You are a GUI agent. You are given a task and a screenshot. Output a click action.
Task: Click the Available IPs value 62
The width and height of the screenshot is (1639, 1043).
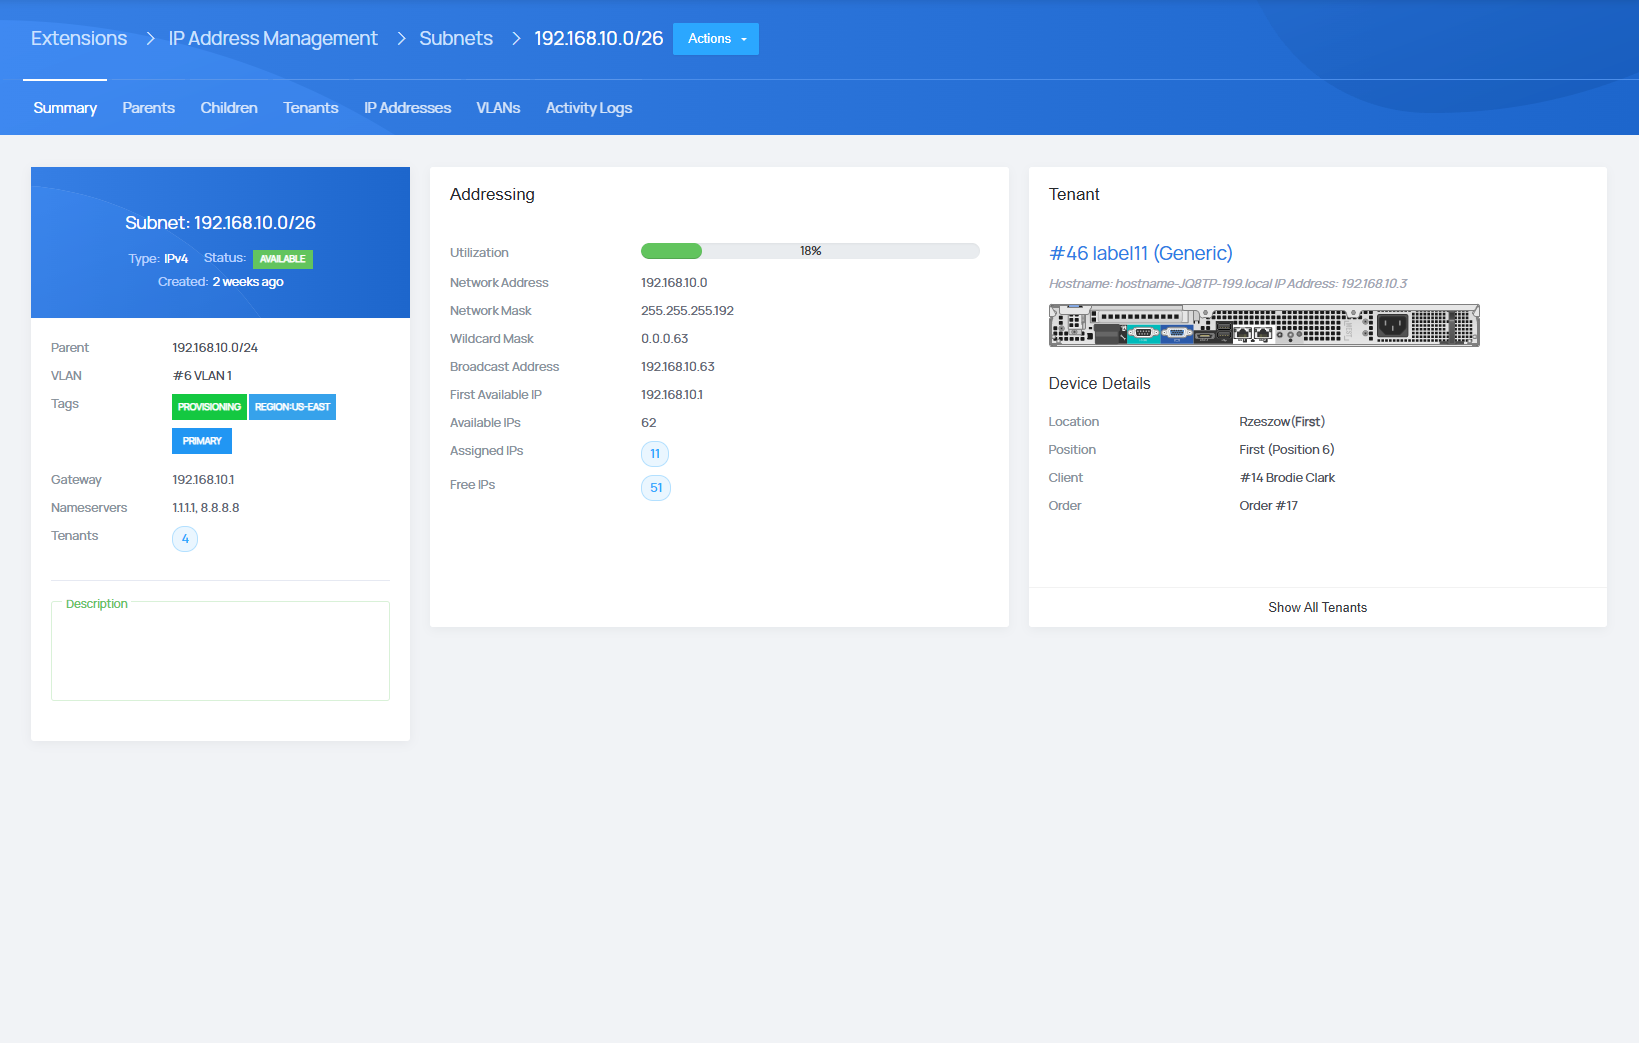[649, 423]
